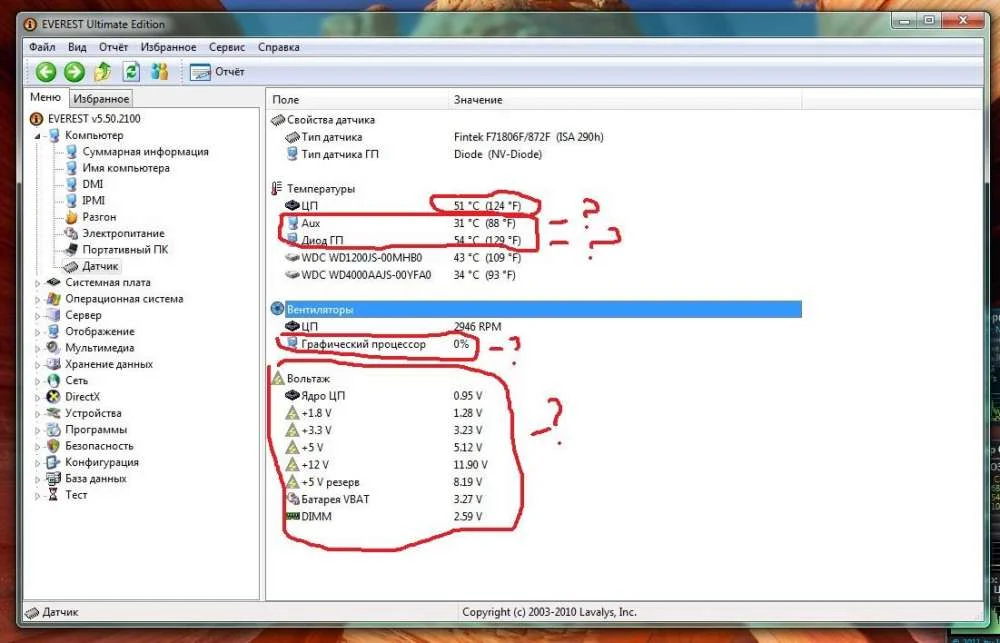1000x643 pixels.
Task: Expand the Сеть node
Action: [38, 381]
